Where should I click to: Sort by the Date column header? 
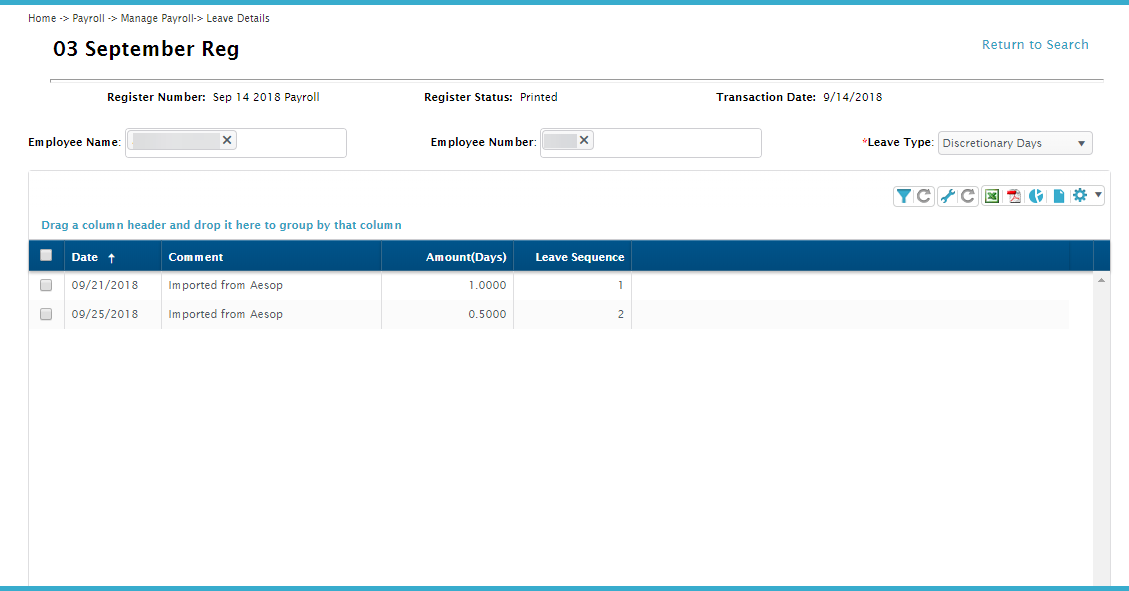click(85, 257)
